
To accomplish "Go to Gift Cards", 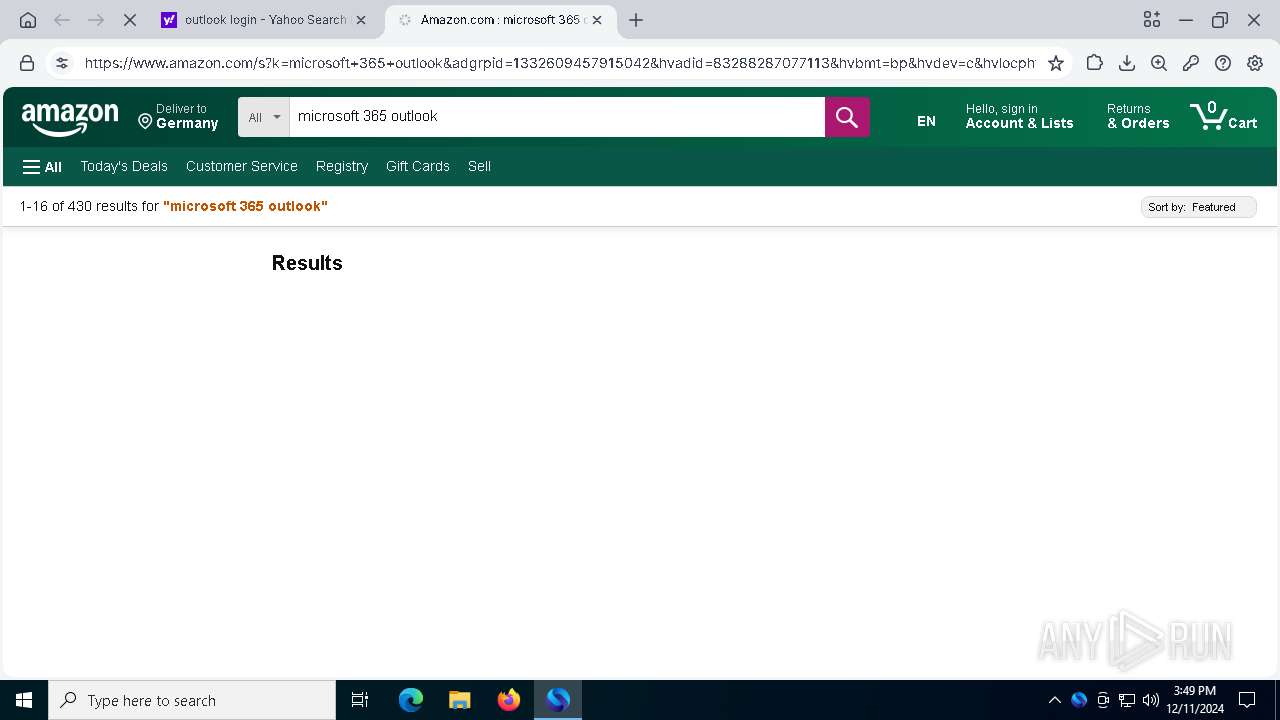I will 418,166.
